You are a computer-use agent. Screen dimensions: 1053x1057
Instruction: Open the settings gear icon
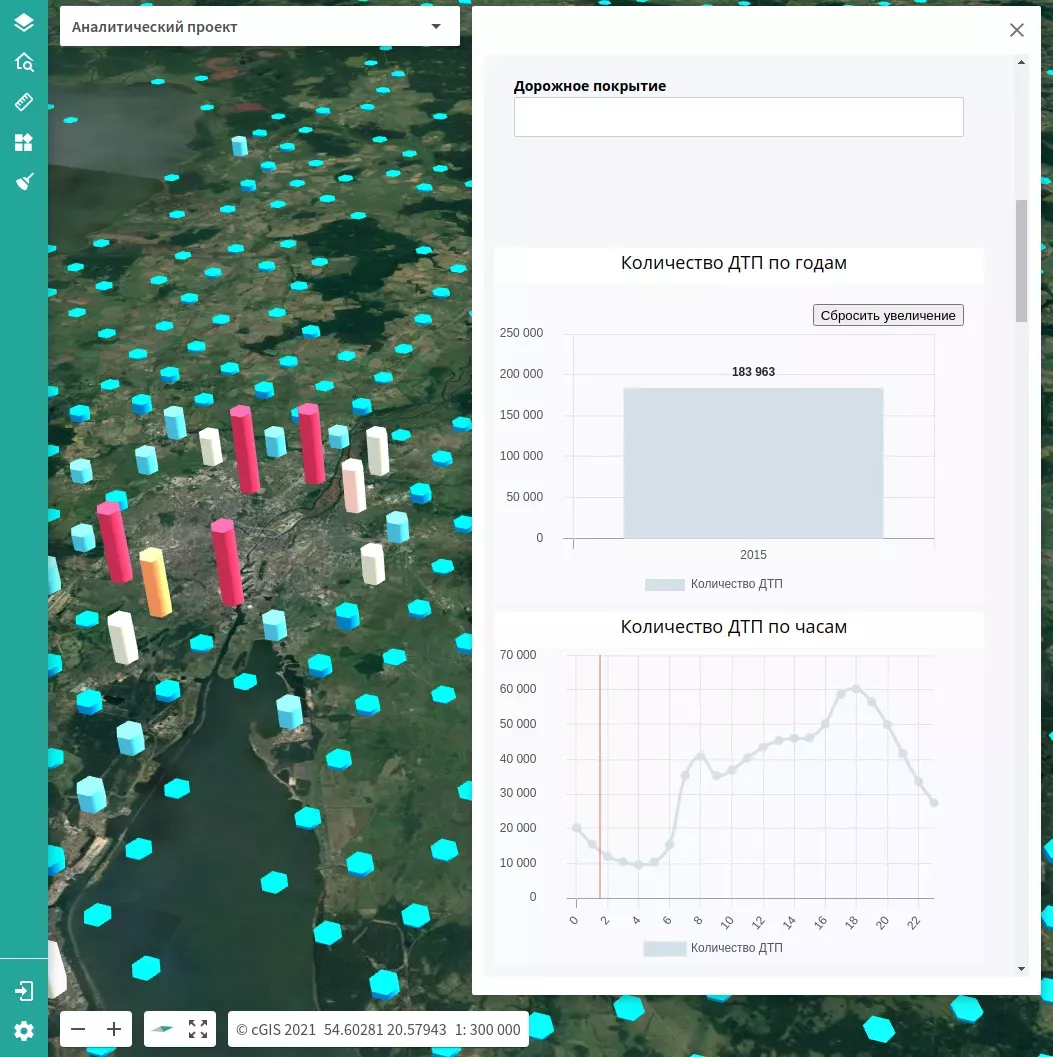pyautogui.click(x=24, y=1031)
